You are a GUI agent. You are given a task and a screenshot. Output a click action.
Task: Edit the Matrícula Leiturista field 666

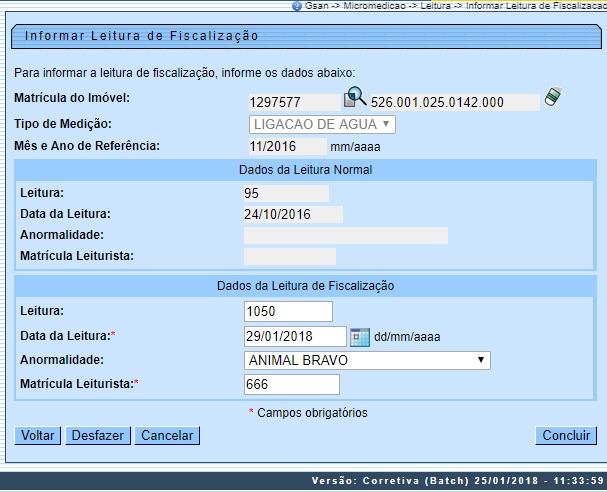(x=291, y=384)
